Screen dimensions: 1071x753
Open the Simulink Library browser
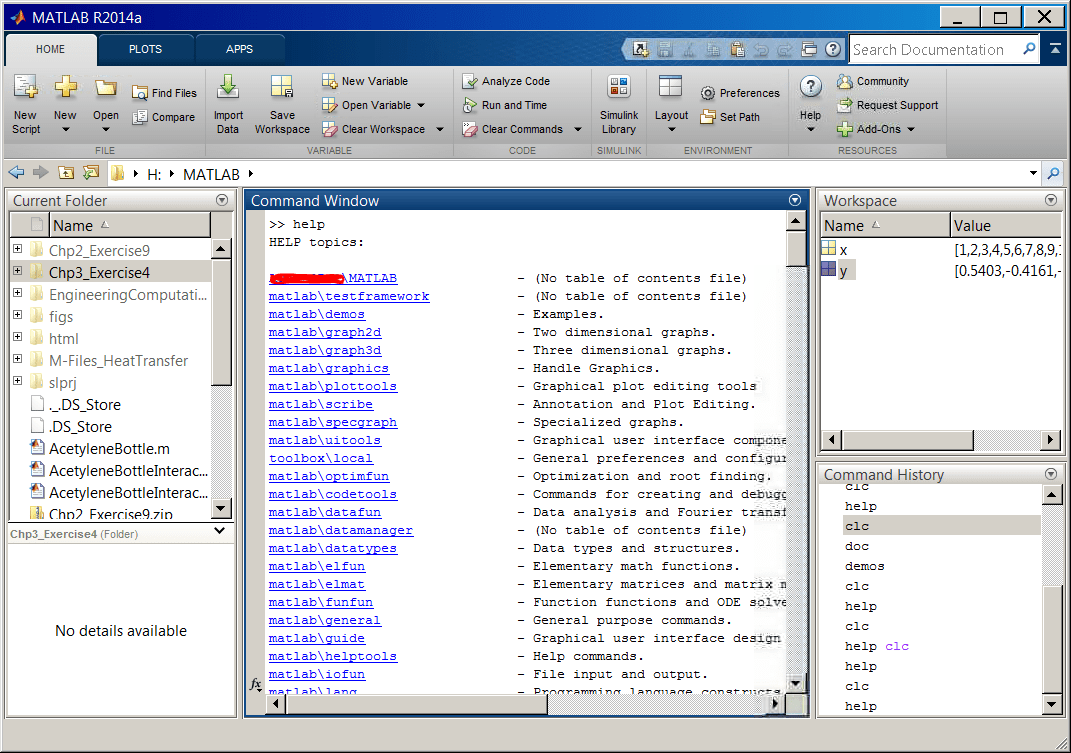point(618,103)
